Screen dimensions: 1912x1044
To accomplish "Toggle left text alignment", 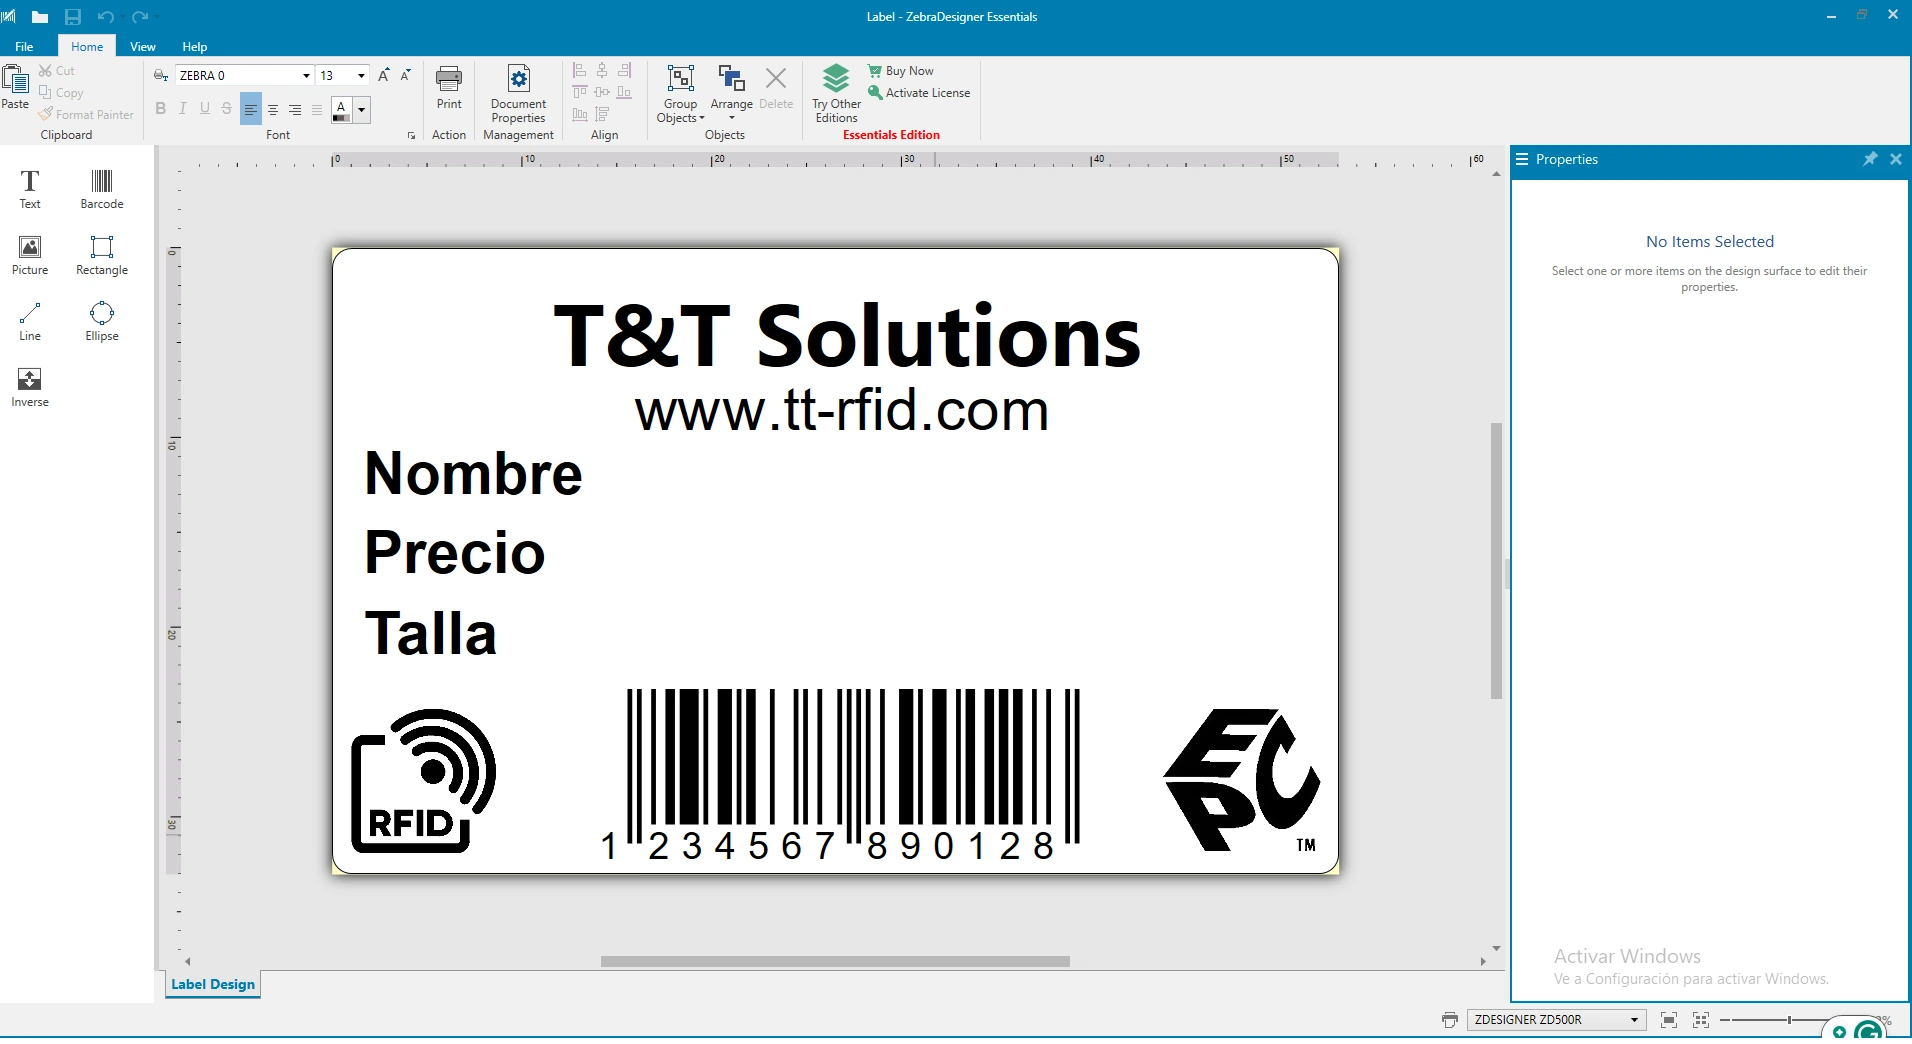I will (x=251, y=109).
